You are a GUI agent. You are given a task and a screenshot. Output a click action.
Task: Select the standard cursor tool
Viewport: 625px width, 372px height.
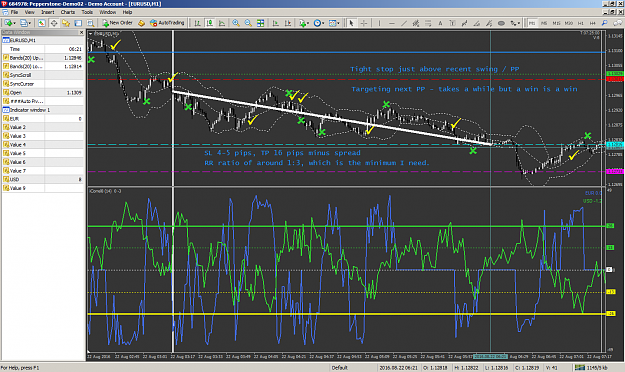[351, 23]
